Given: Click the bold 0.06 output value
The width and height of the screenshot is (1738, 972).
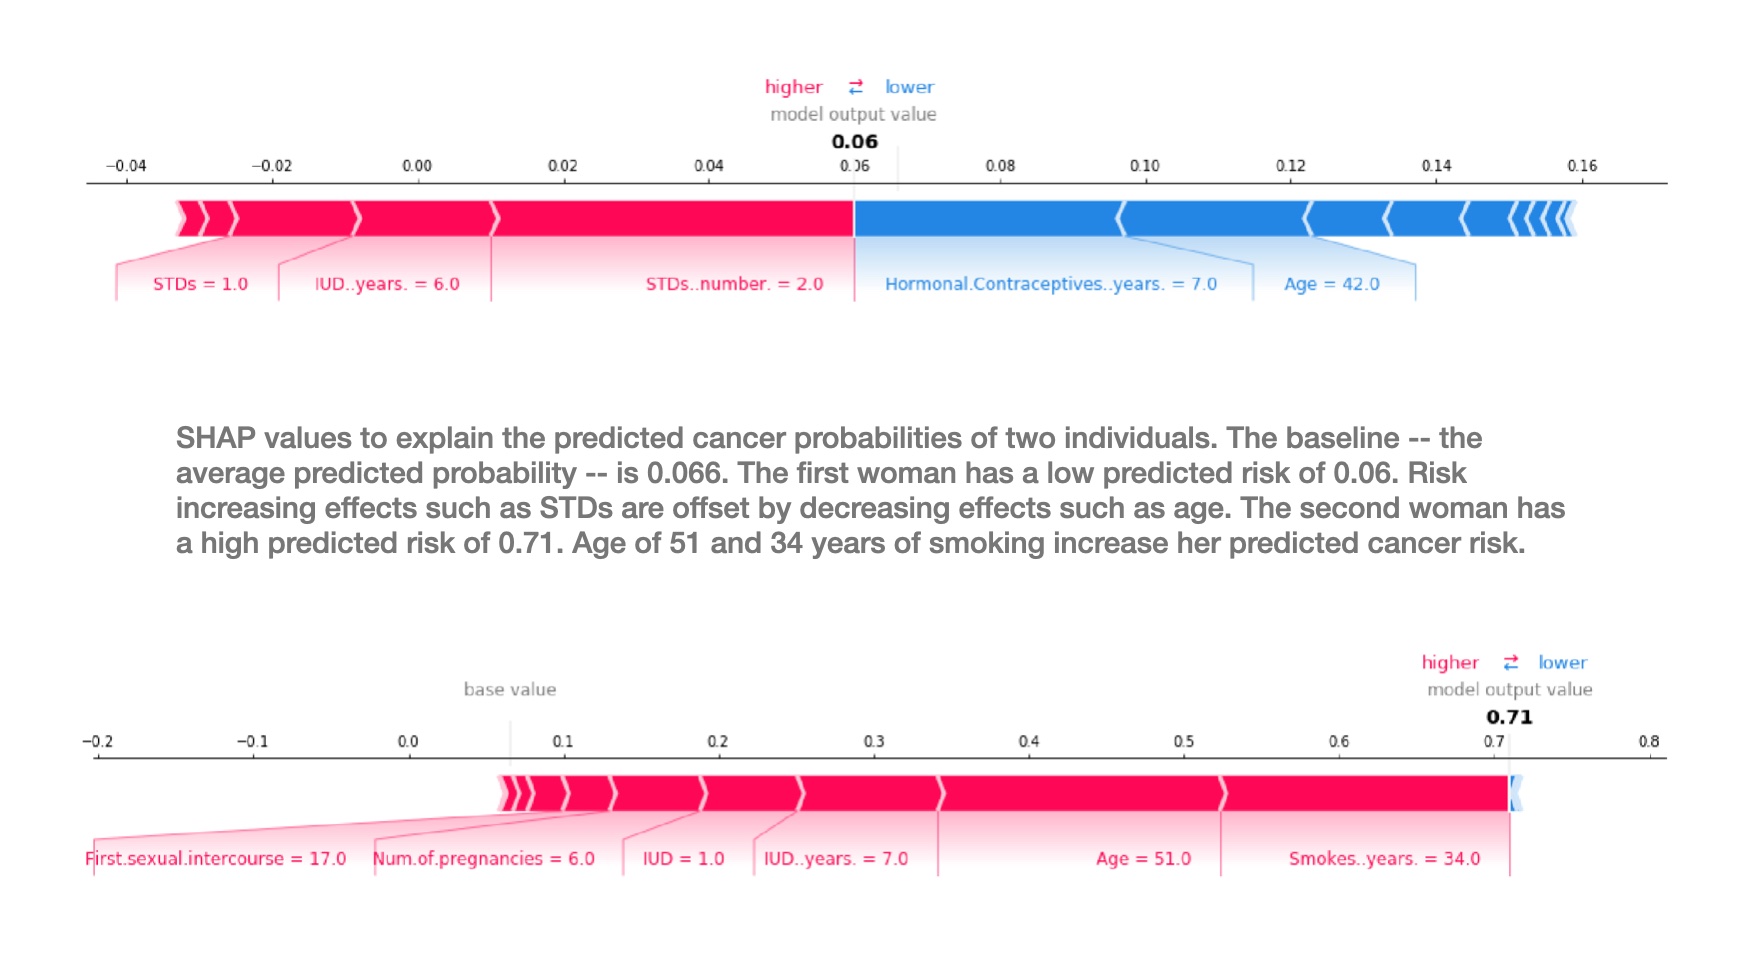Looking at the screenshot, I should pyautogui.click(x=854, y=142).
